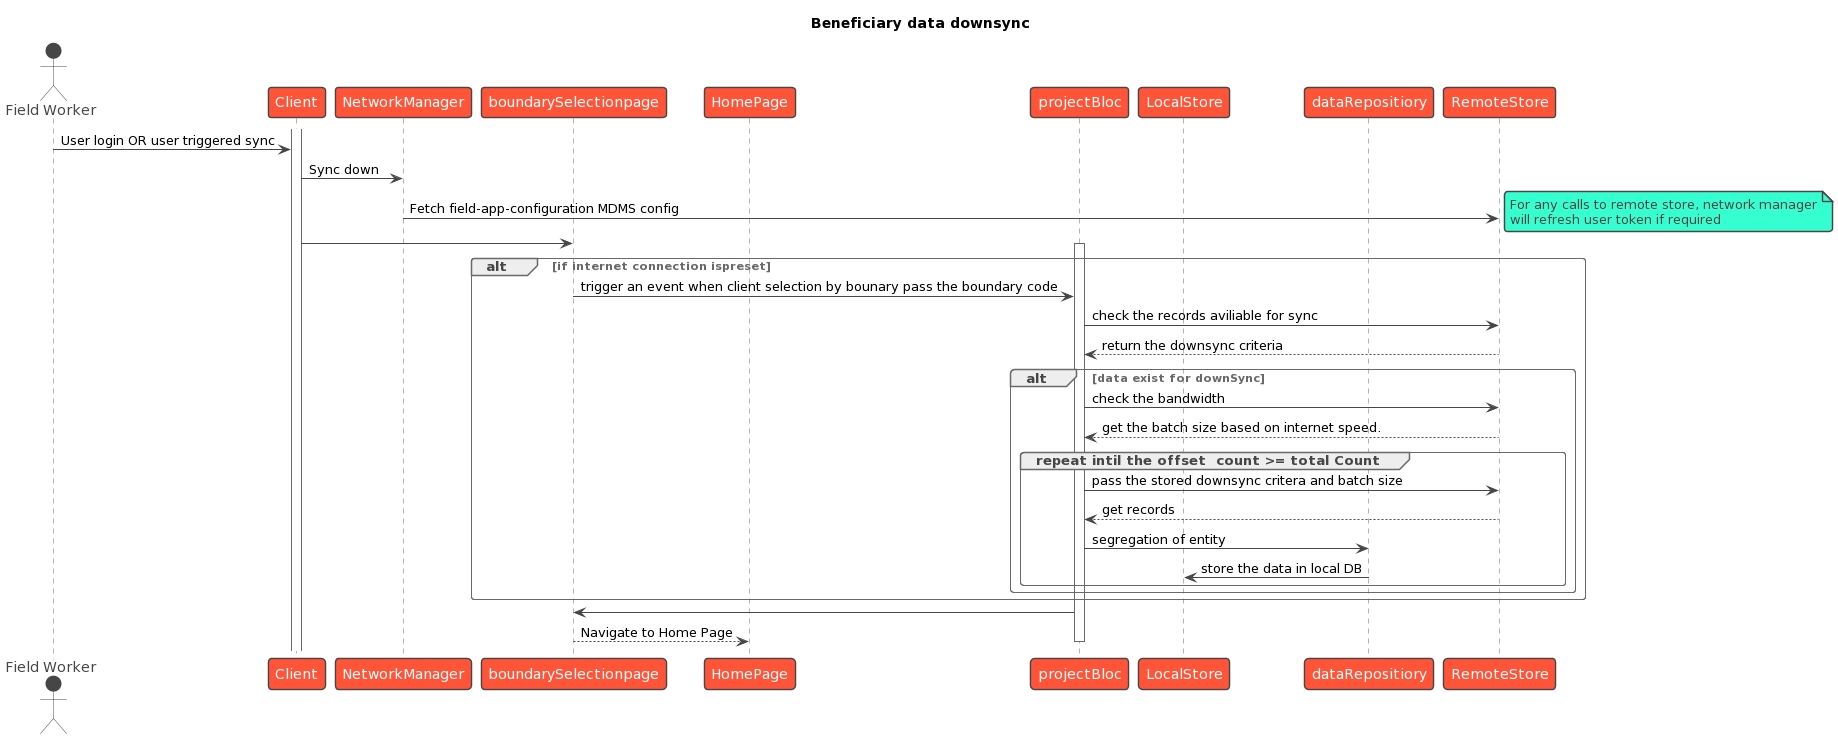
Task: Click the diagram title Beneficiary data downsync
Action: tap(919, 23)
